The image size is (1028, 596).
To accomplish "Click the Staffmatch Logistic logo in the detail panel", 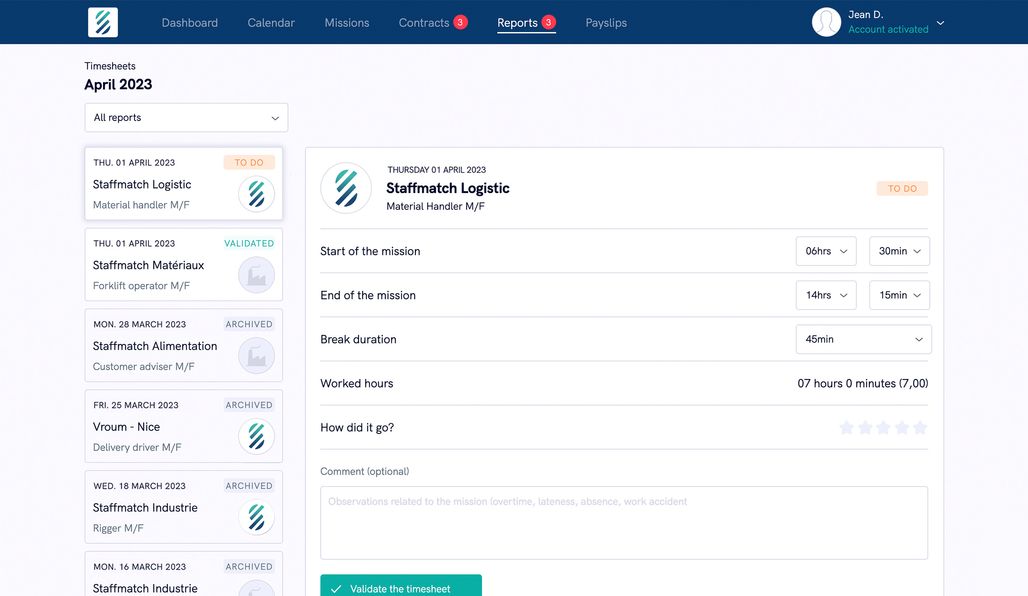I will (x=345, y=188).
